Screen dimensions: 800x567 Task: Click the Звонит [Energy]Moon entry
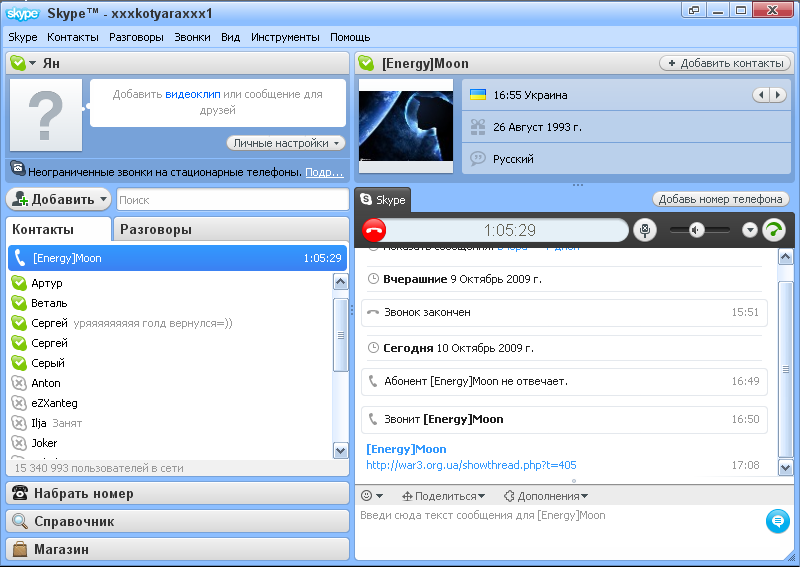click(x=564, y=420)
